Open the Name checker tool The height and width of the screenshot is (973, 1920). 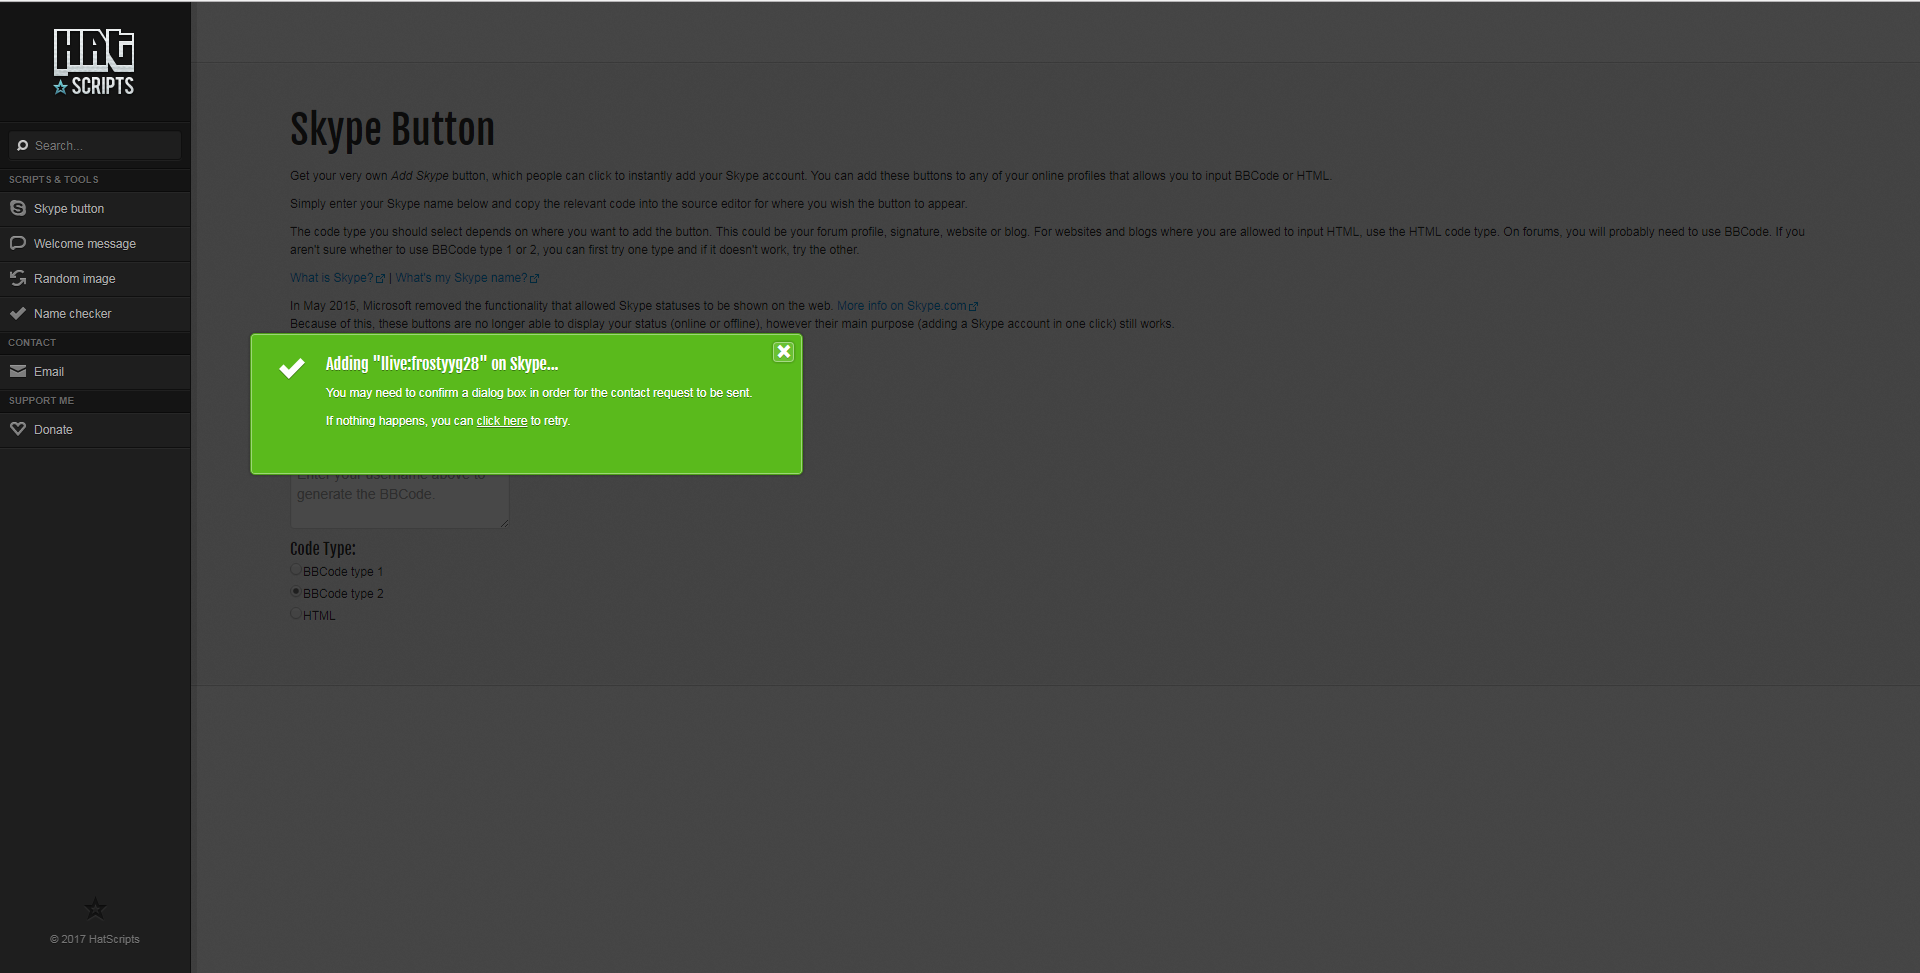point(95,314)
